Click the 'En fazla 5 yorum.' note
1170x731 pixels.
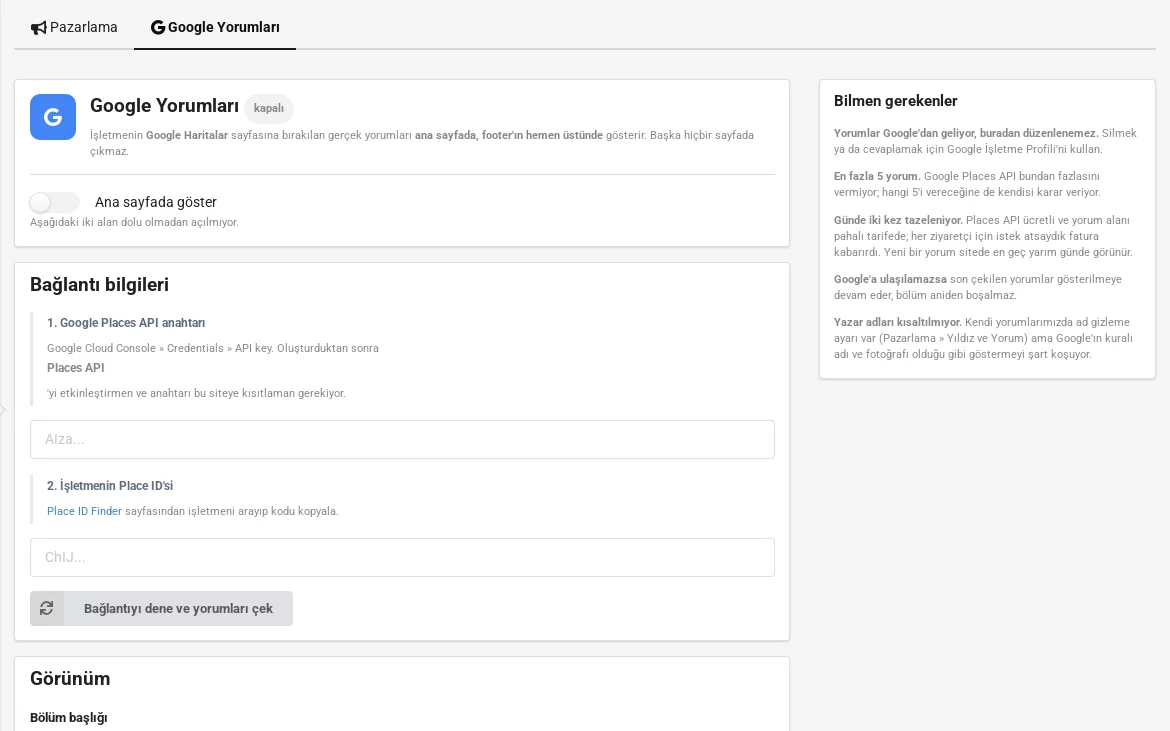[877, 177]
